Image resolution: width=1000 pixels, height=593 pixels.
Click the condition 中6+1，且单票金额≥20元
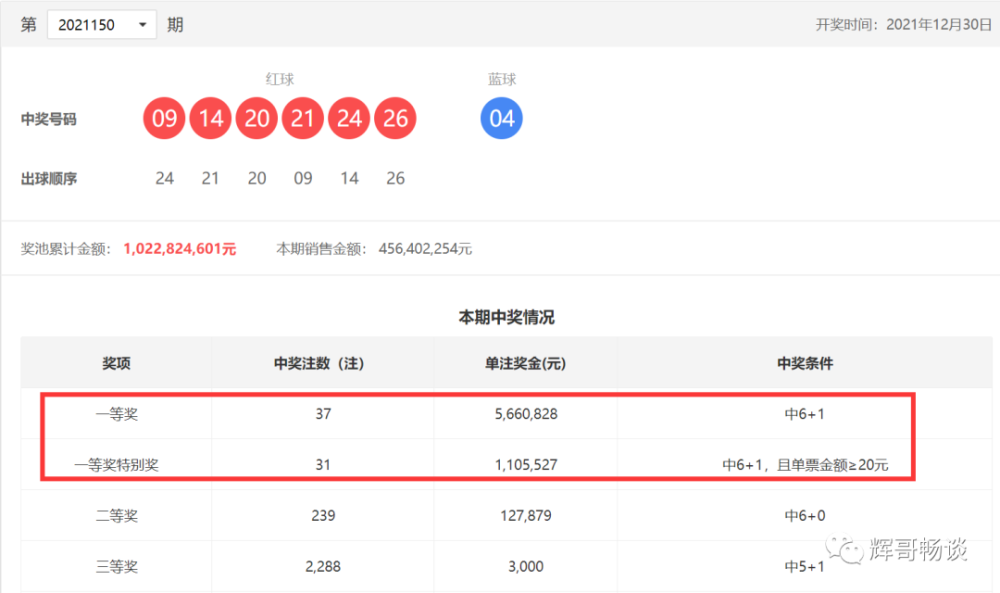point(805,465)
